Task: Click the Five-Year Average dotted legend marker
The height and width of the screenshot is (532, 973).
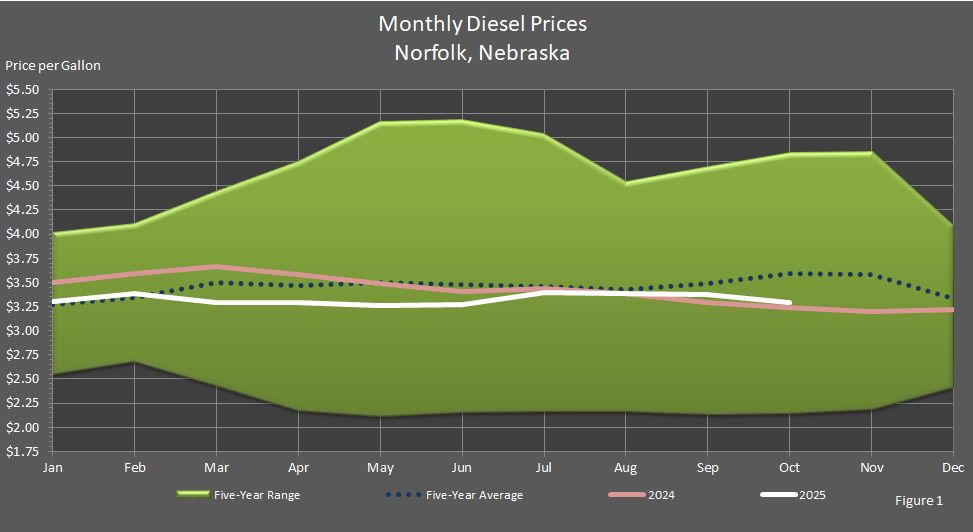Action: (404, 494)
